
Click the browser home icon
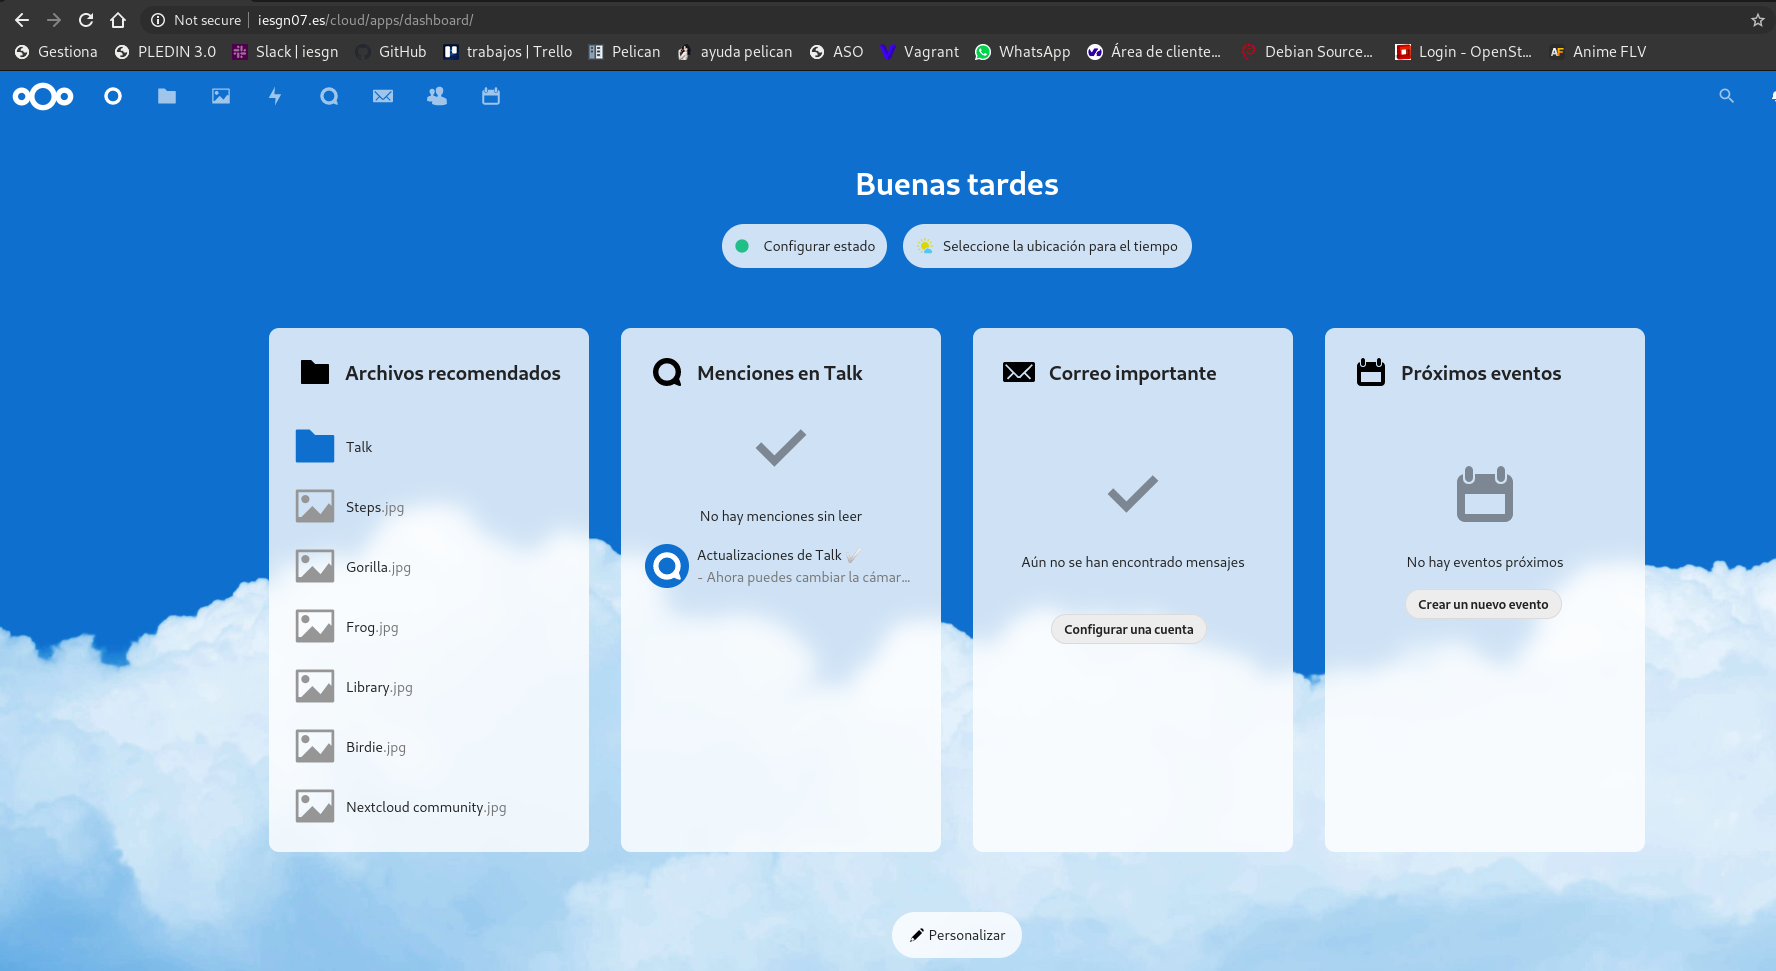coord(119,19)
